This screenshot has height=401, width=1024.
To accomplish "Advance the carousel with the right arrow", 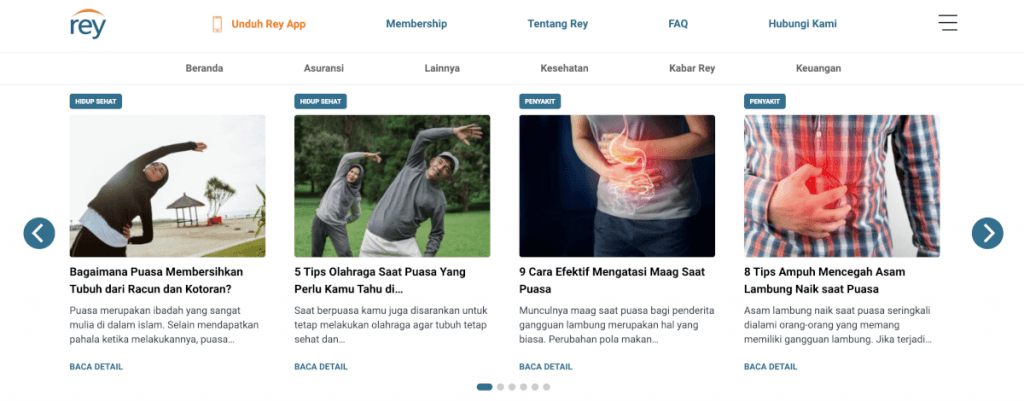I will tap(987, 233).
